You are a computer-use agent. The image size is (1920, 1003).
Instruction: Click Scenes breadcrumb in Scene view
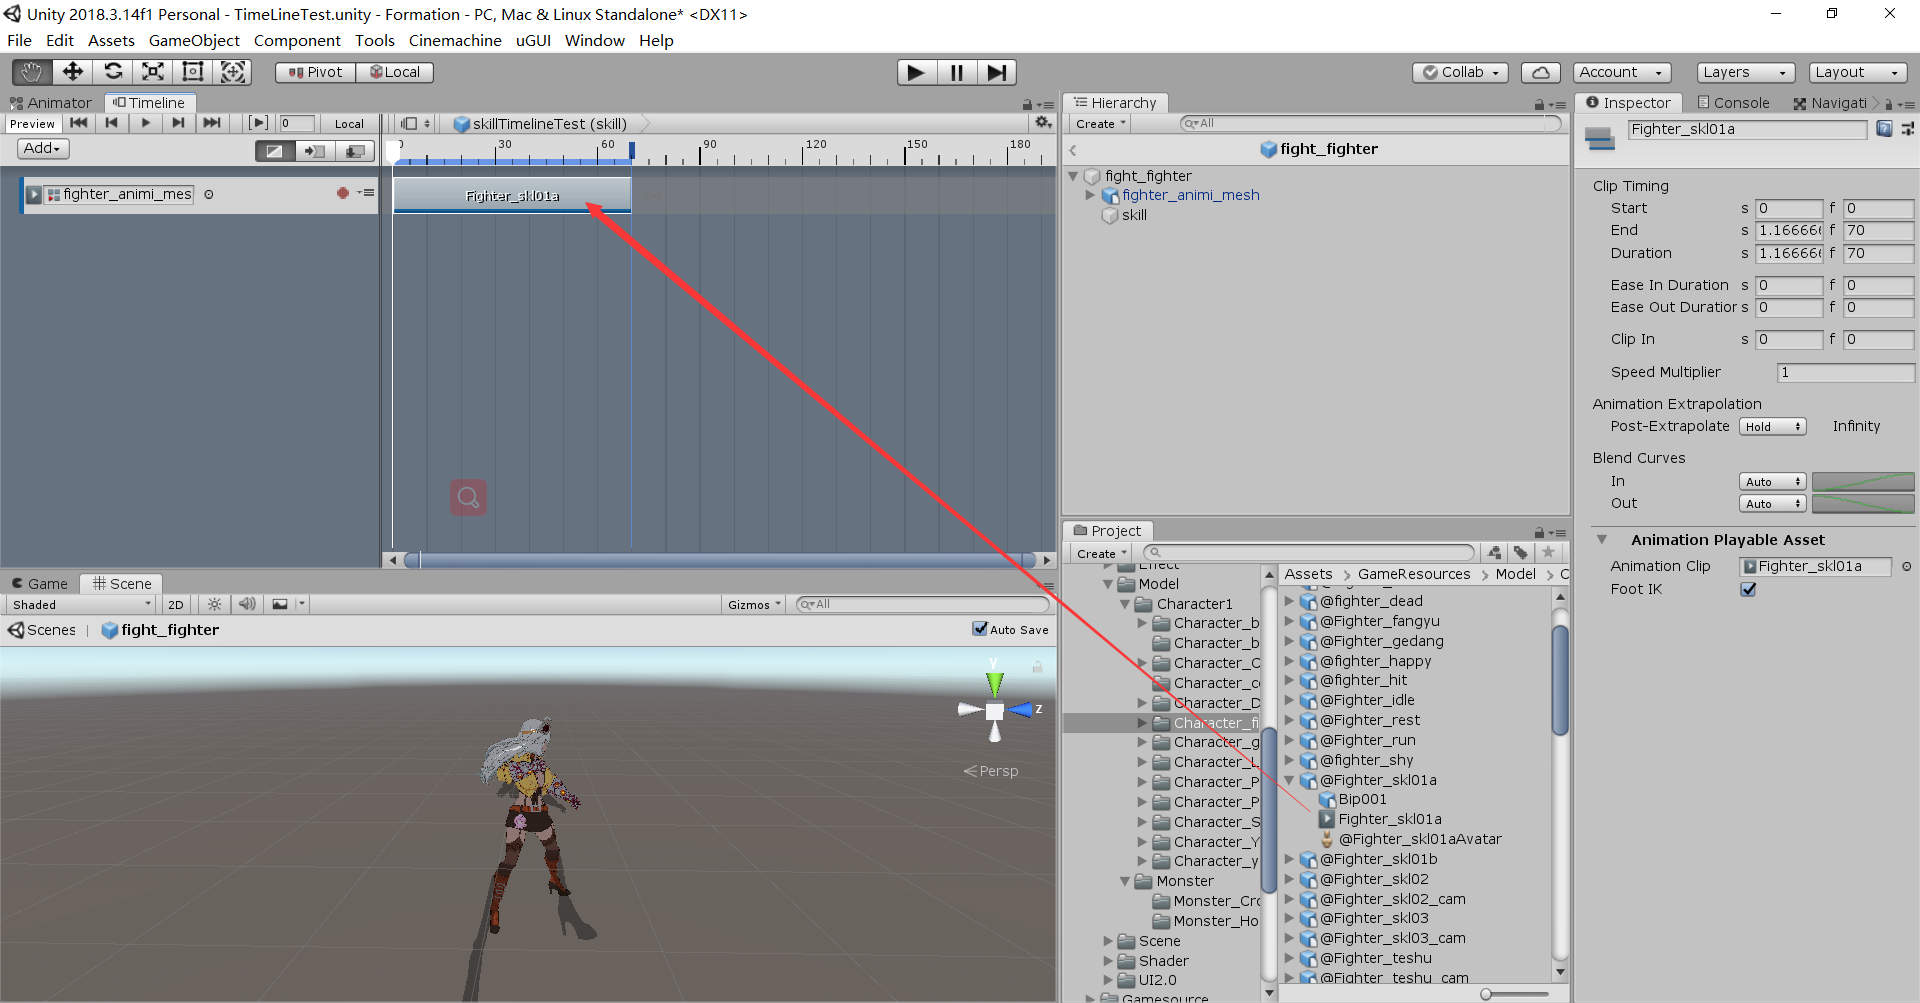pyautogui.click(x=42, y=629)
